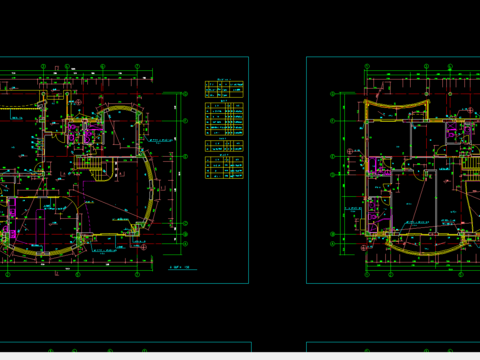Select the underlined drawing title in left sheet
The width and height of the screenshot is (480, 360).
(x=182, y=268)
